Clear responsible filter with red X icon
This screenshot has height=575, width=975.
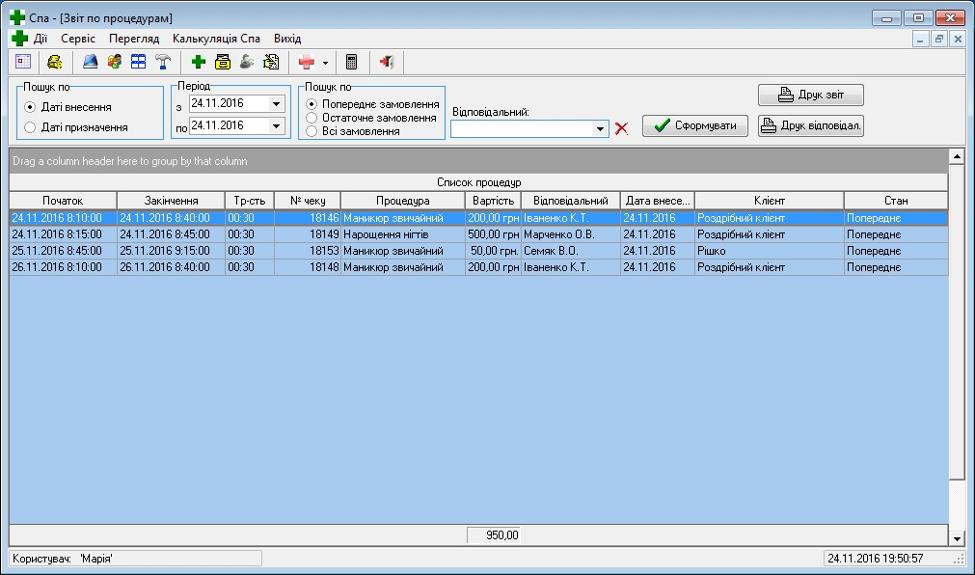(x=621, y=129)
